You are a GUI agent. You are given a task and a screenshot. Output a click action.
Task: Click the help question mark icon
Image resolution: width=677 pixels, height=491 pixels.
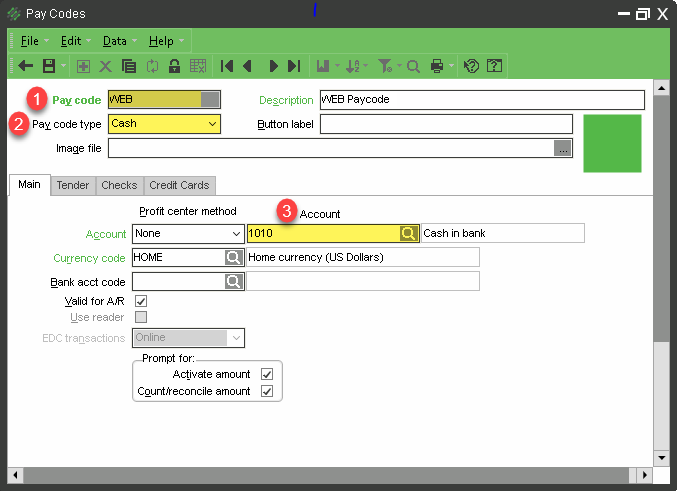point(494,66)
